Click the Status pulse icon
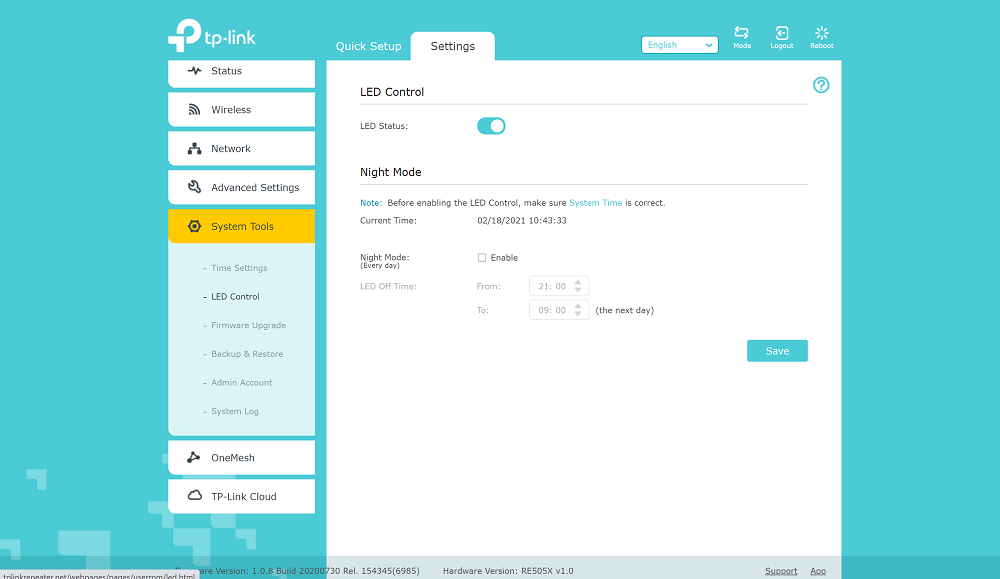This screenshot has height=579, width=1000. pyautogui.click(x=195, y=71)
